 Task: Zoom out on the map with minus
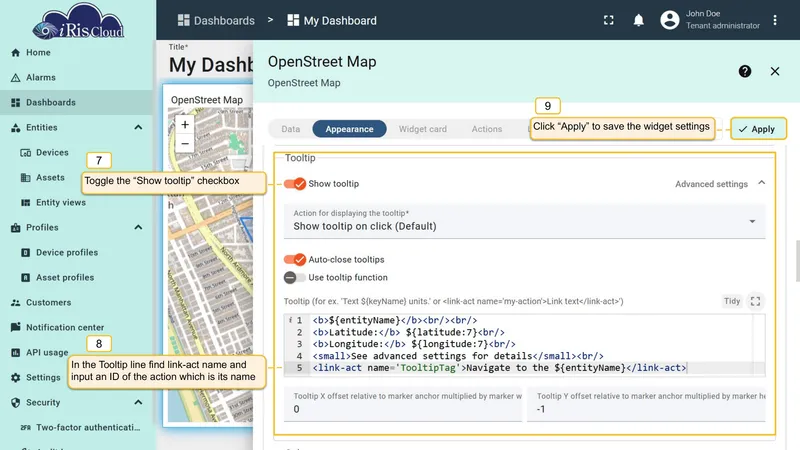(185, 143)
